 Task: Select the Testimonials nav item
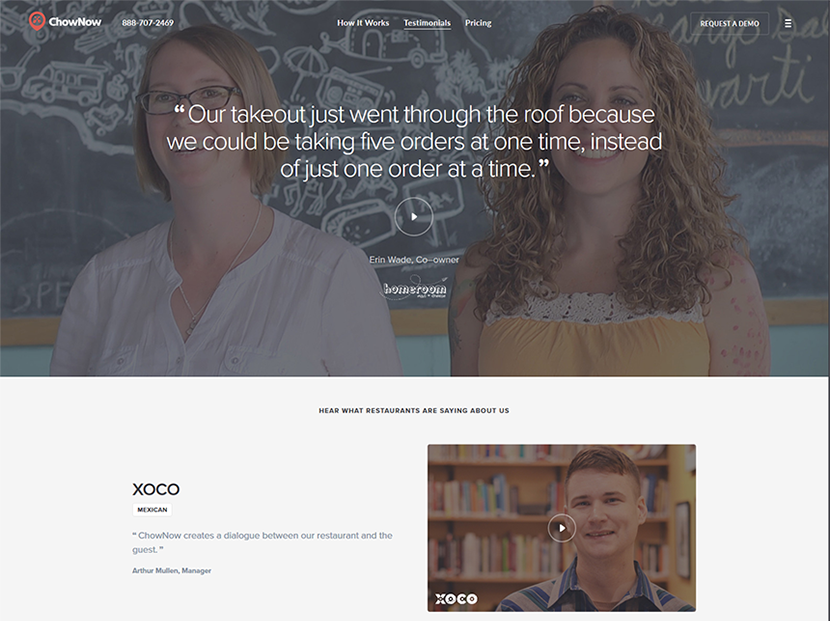click(x=427, y=23)
